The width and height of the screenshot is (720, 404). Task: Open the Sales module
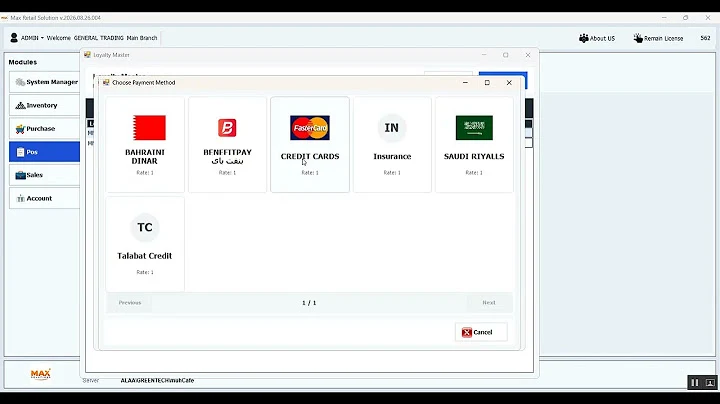(45, 175)
